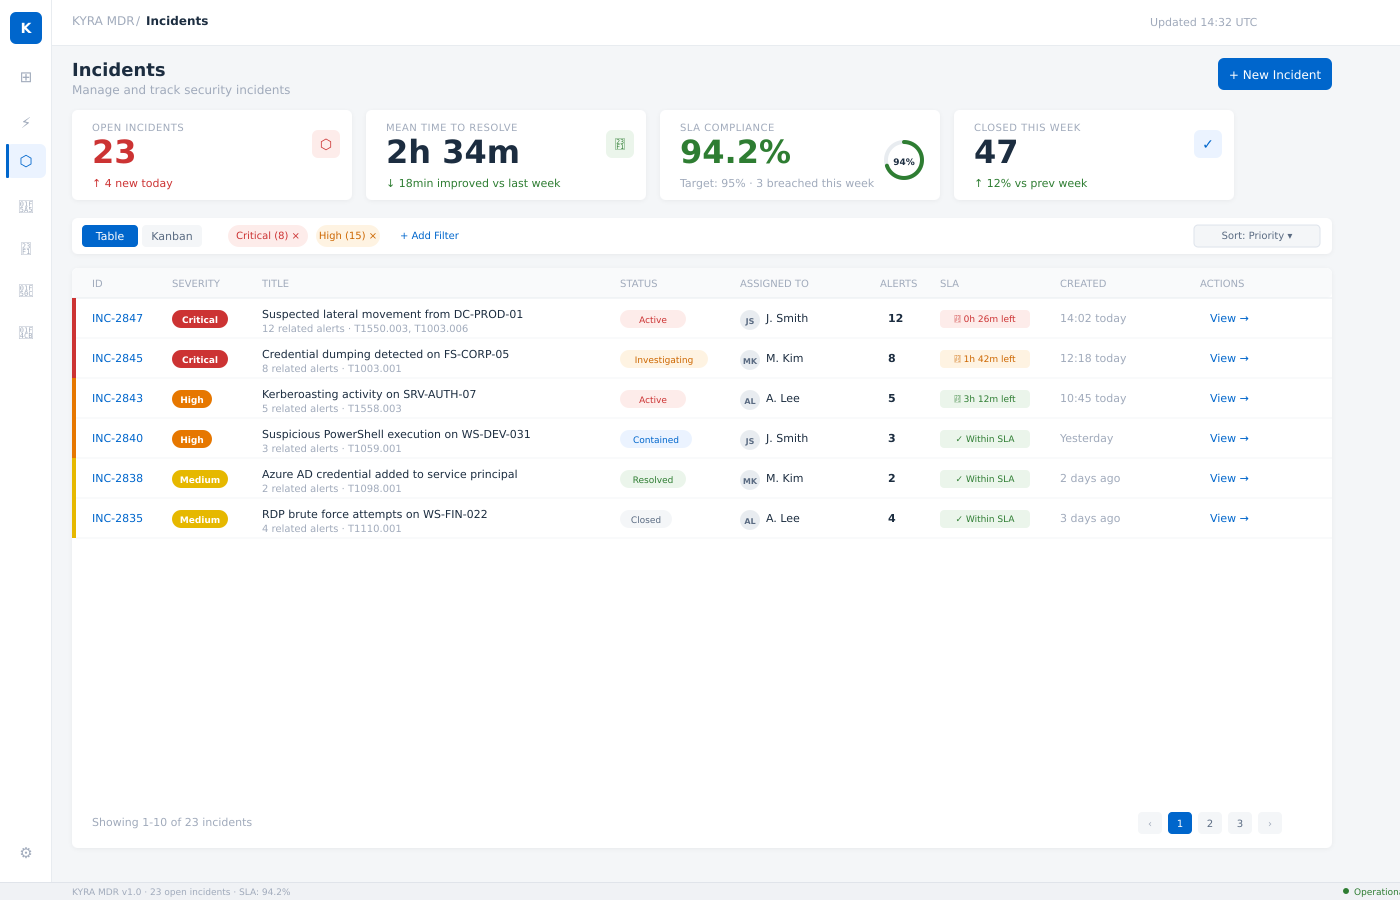The width and height of the screenshot is (1400, 900).
Task: Select the Table view tab
Action: pyautogui.click(x=110, y=236)
